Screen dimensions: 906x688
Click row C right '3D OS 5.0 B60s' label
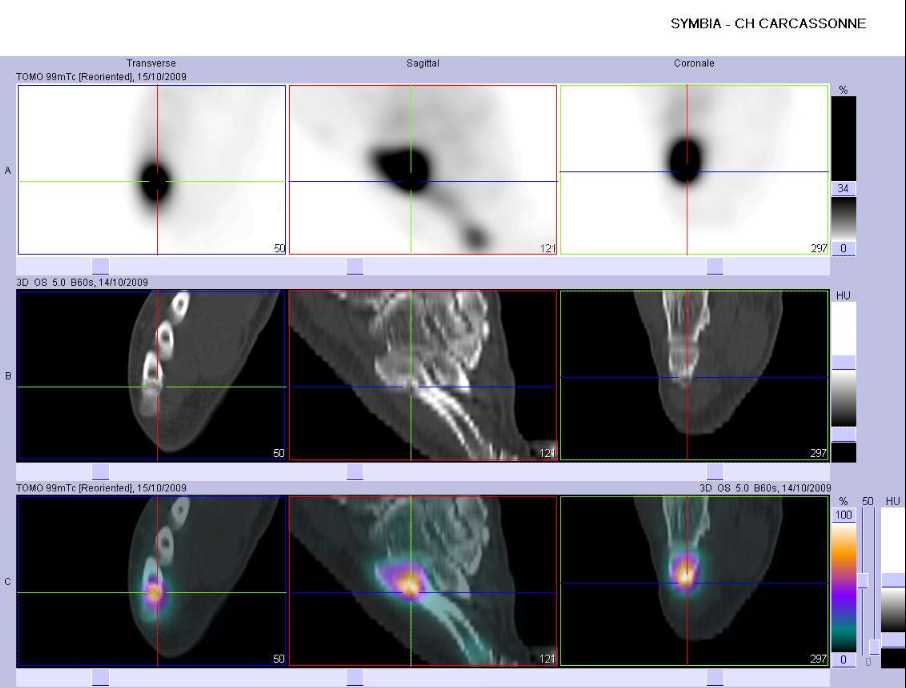pyautogui.click(x=765, y=488)
